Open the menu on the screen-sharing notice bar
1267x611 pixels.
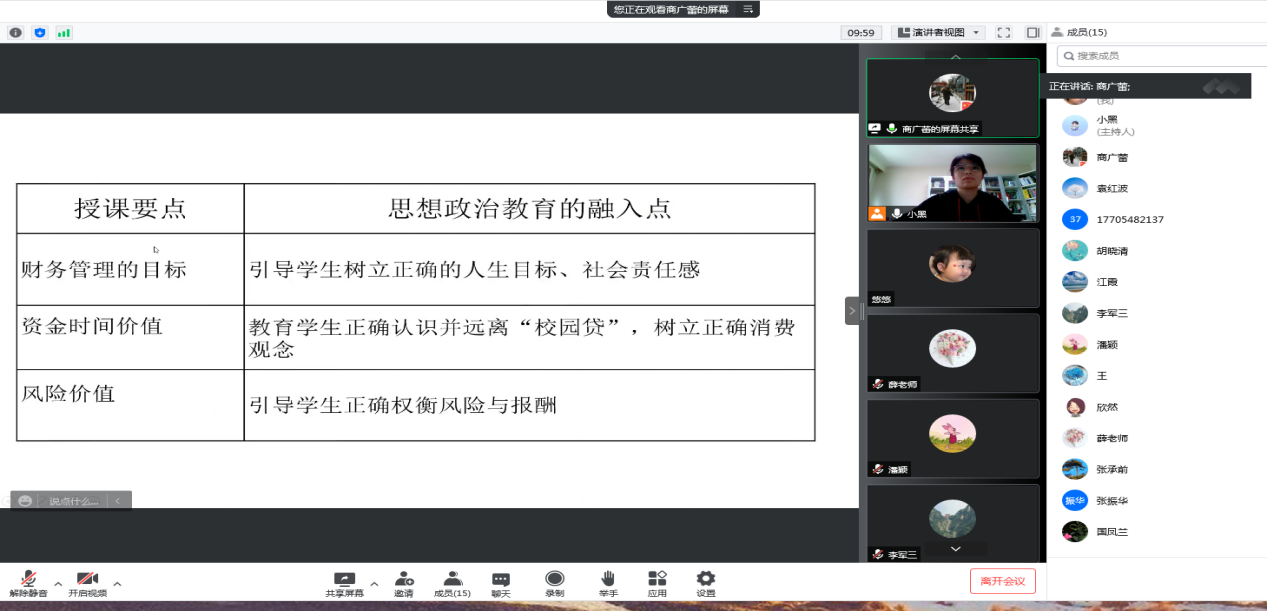coord(747,9)
